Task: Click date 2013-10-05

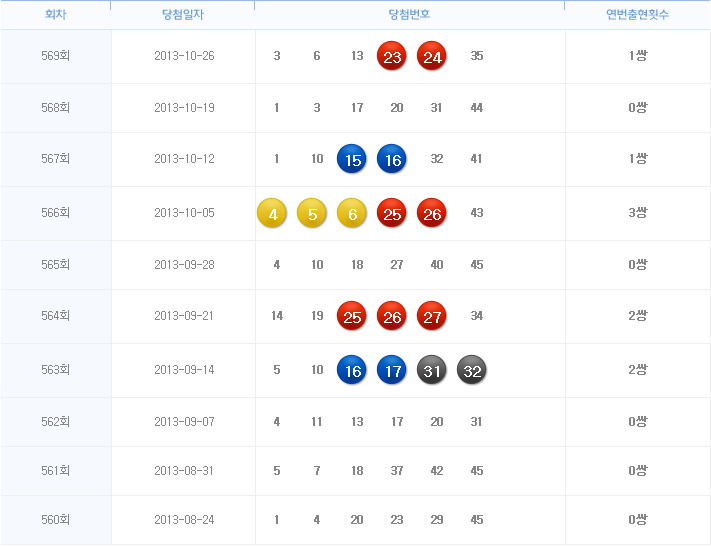Action: [184, 213]
